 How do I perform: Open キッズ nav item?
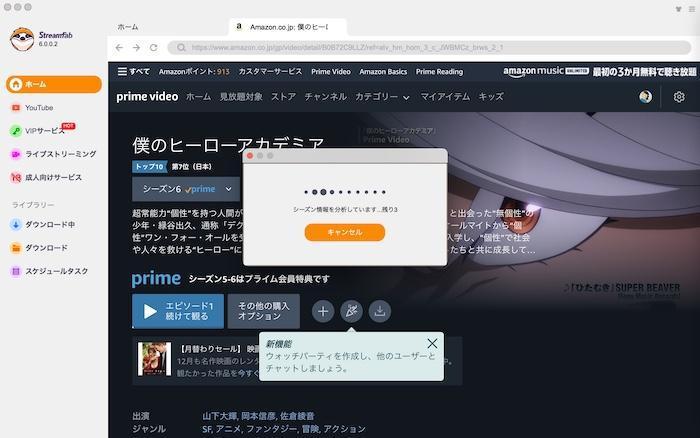tap(491, 97)
